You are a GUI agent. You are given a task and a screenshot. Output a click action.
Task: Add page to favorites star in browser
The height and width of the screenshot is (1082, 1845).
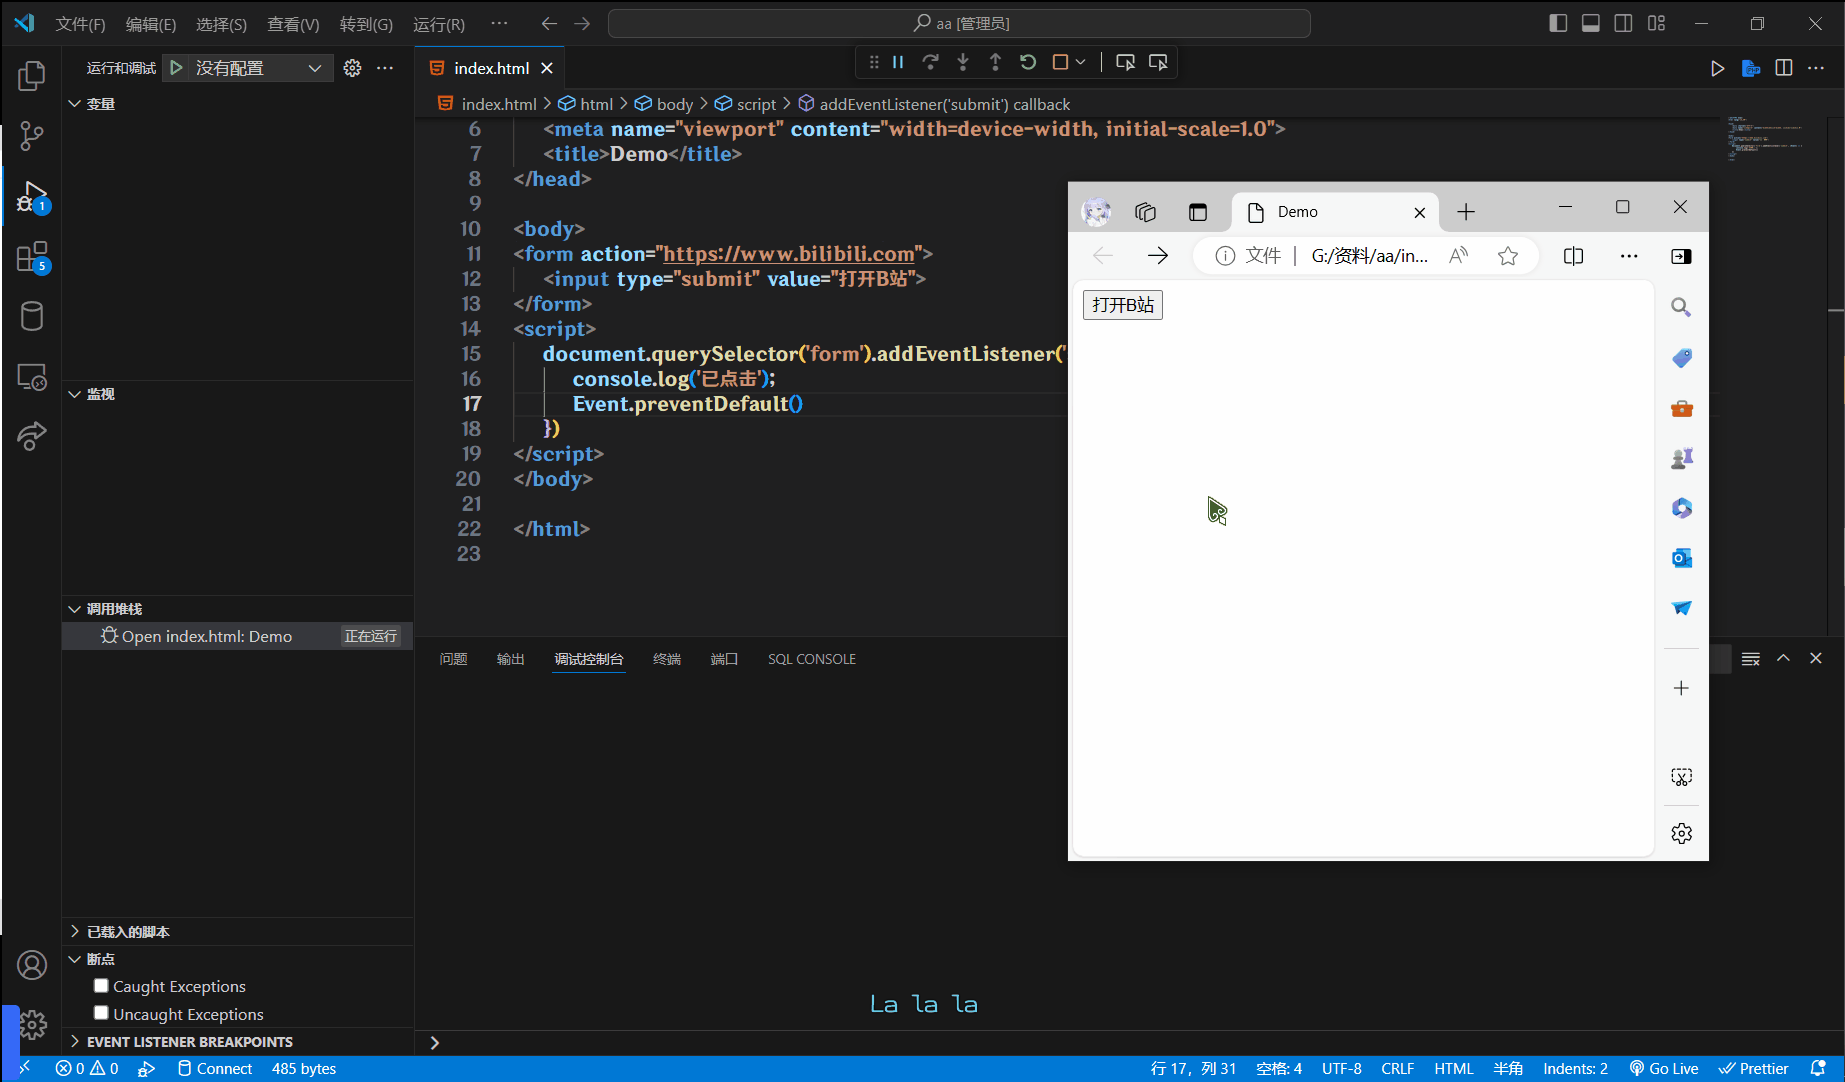click(1508, 256)
